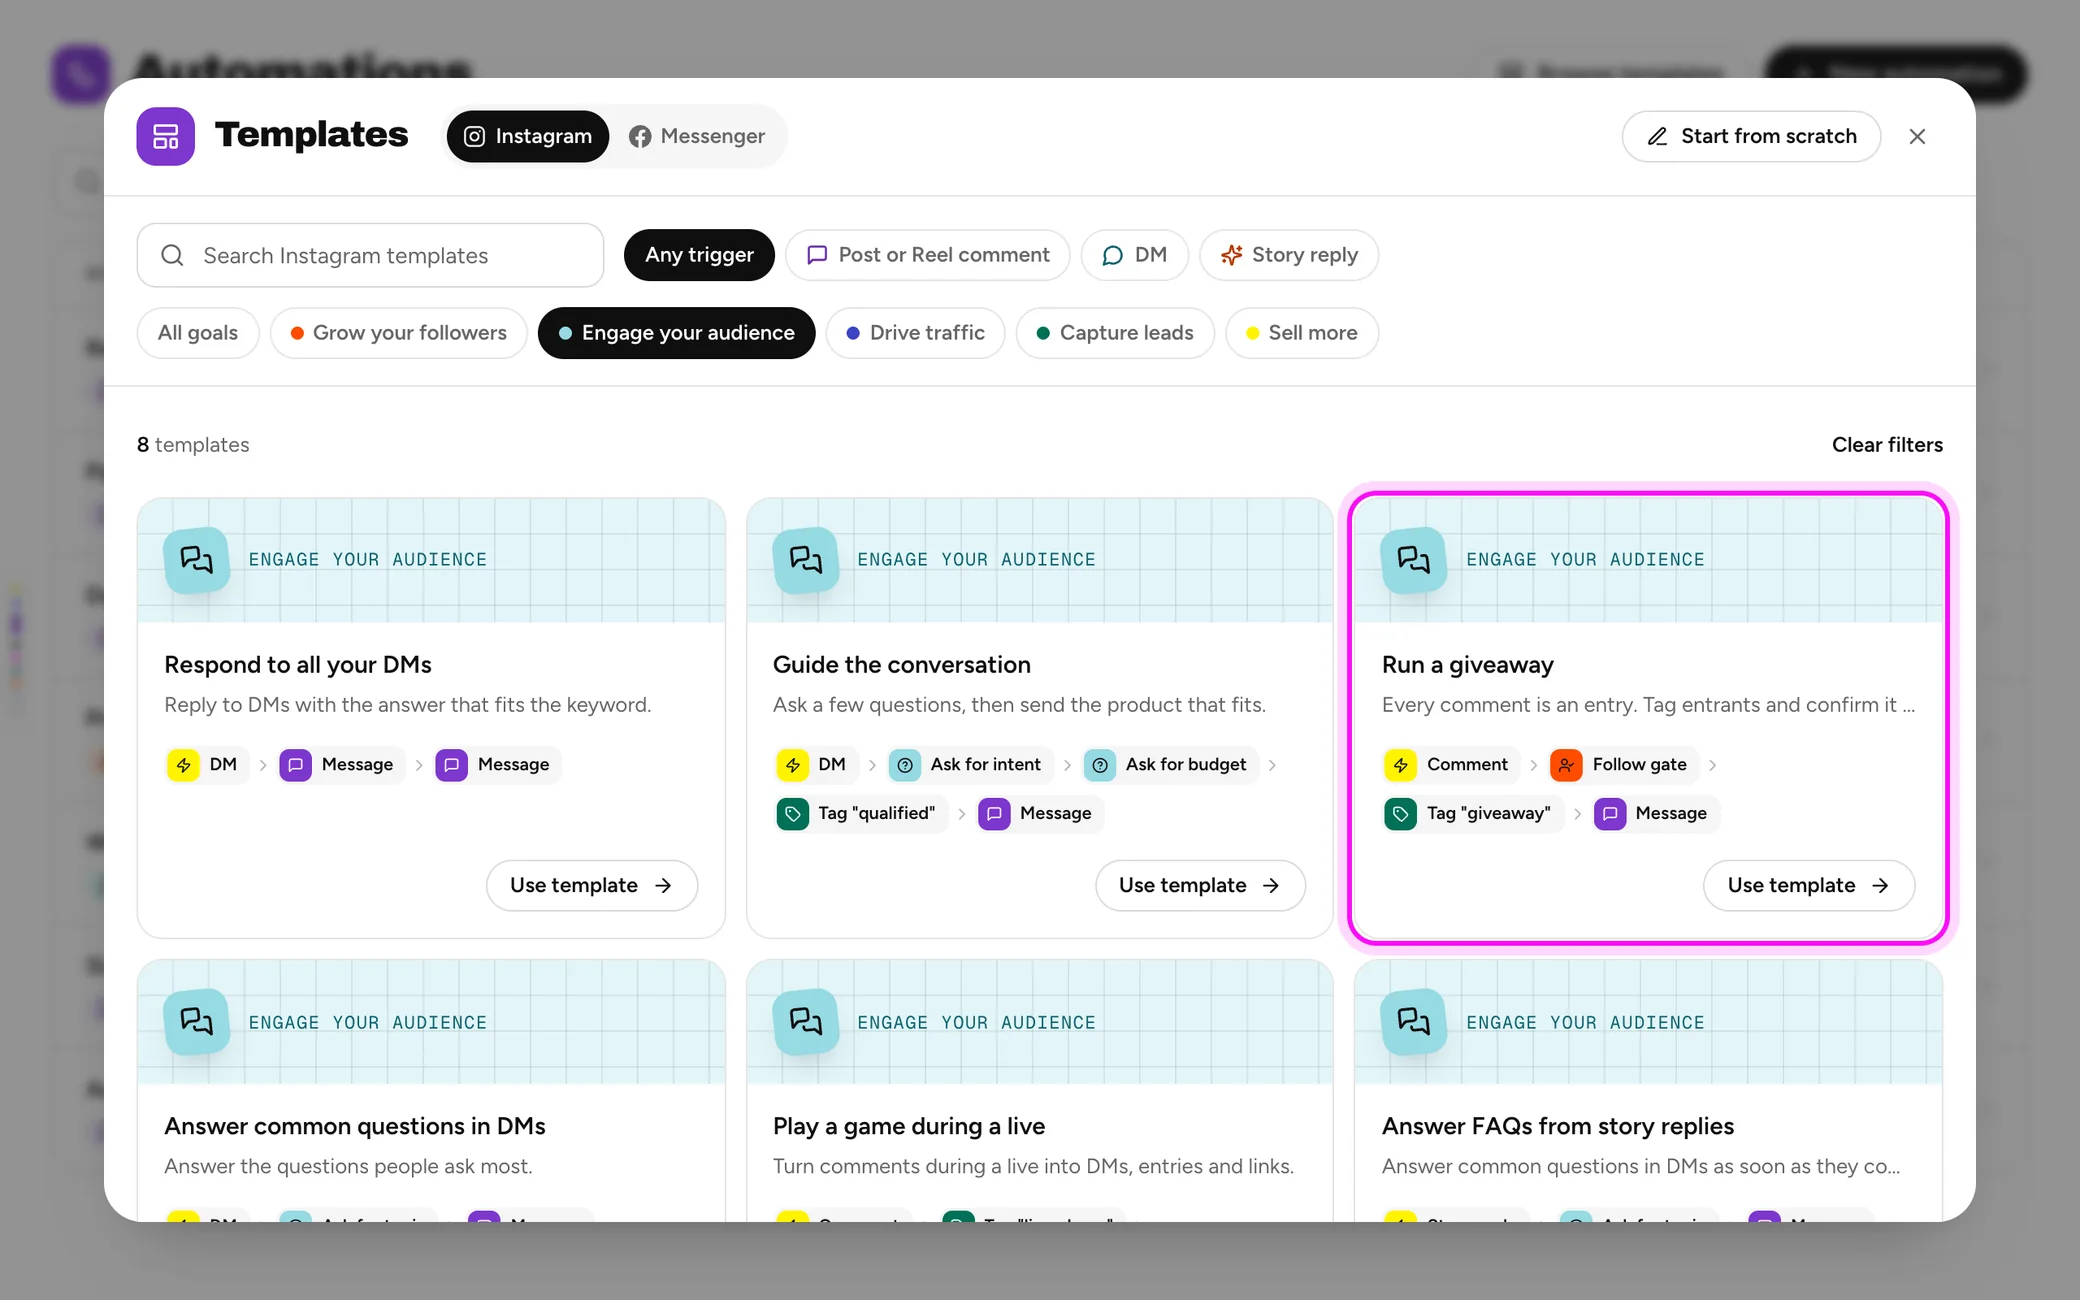Select the Engage your audience goal
This screenshot has width=2080, height=1300.
pos(676,333)
